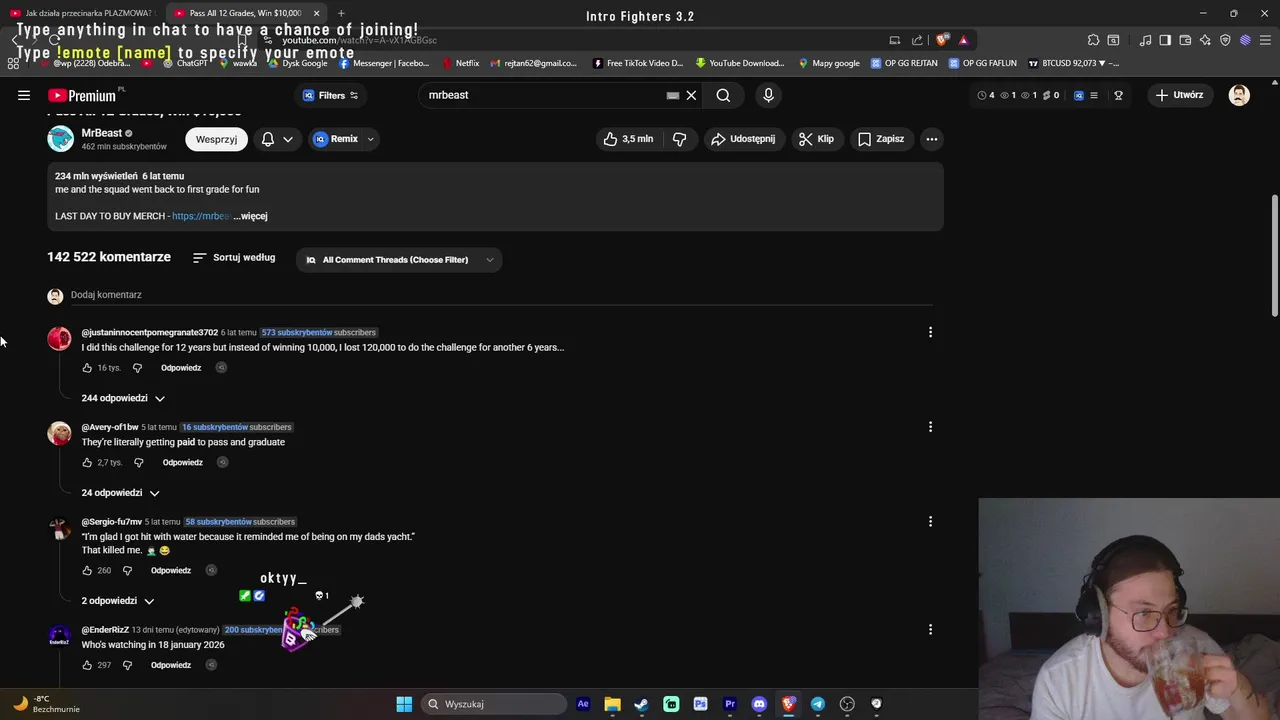The height and width of the screenshot is (720, 1280).
Task: Expand description with ...więcej
Action: [250, 216]
